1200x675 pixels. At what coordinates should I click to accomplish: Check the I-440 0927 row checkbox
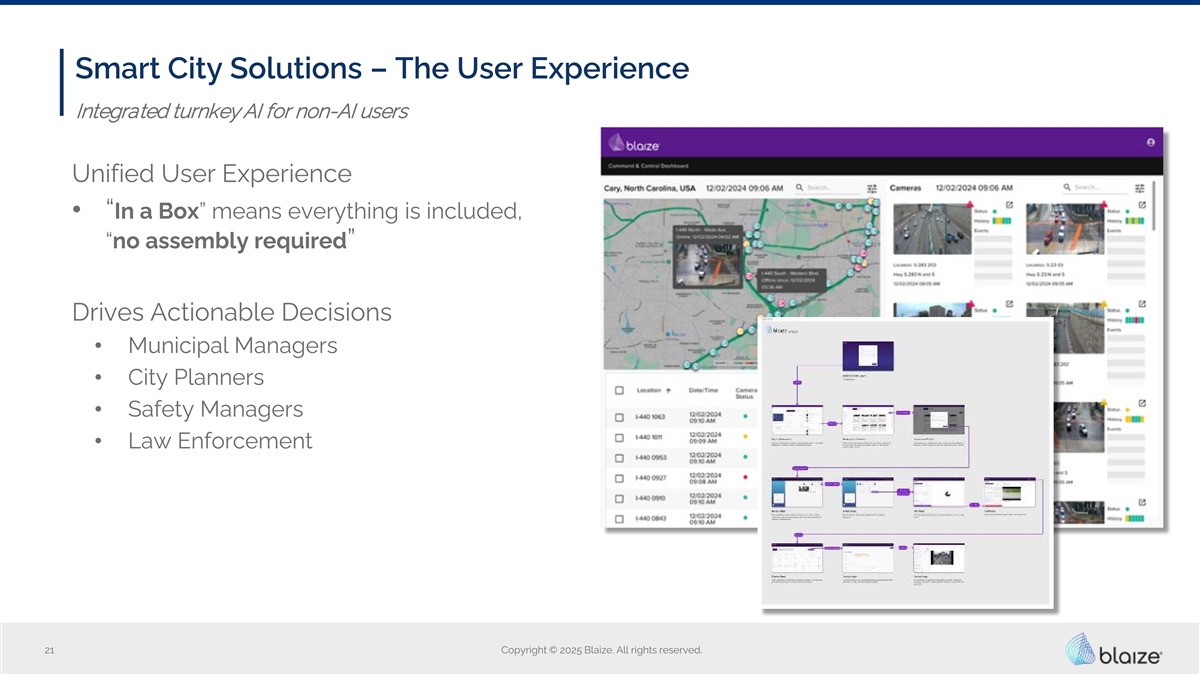click(x=620, y=478)
